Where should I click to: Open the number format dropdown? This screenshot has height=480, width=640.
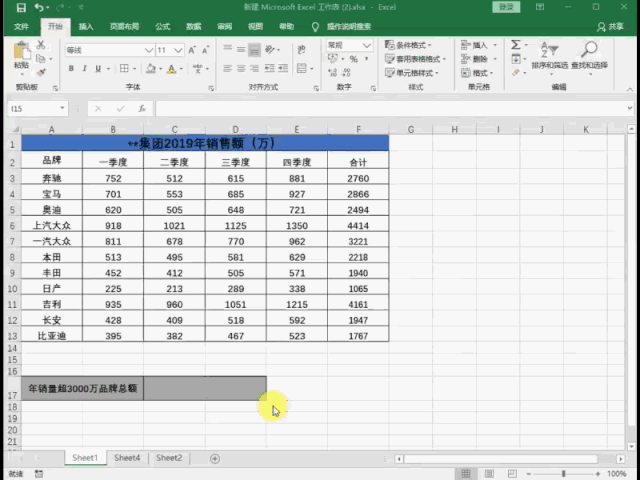367,45
